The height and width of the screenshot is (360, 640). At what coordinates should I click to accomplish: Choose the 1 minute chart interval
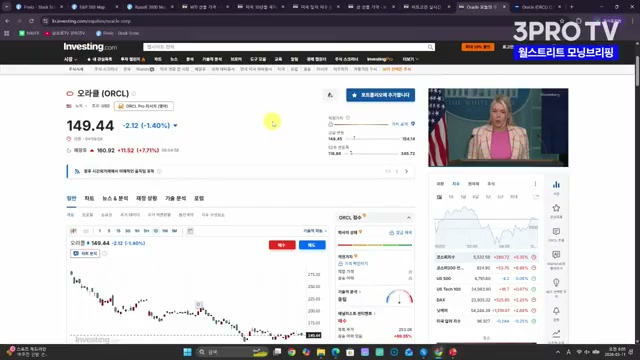[x=100, y=231]
